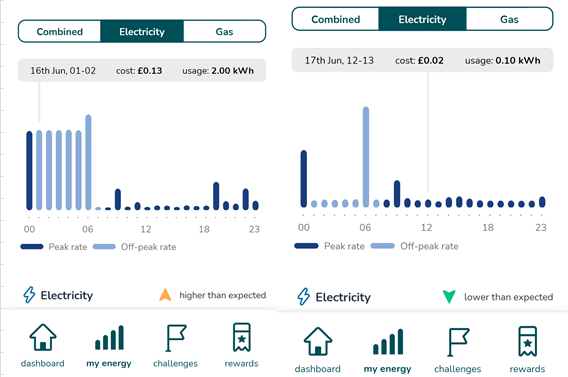Click green lower than expected arrow
This screenshot has width=568, height=377.
(449, 297)
